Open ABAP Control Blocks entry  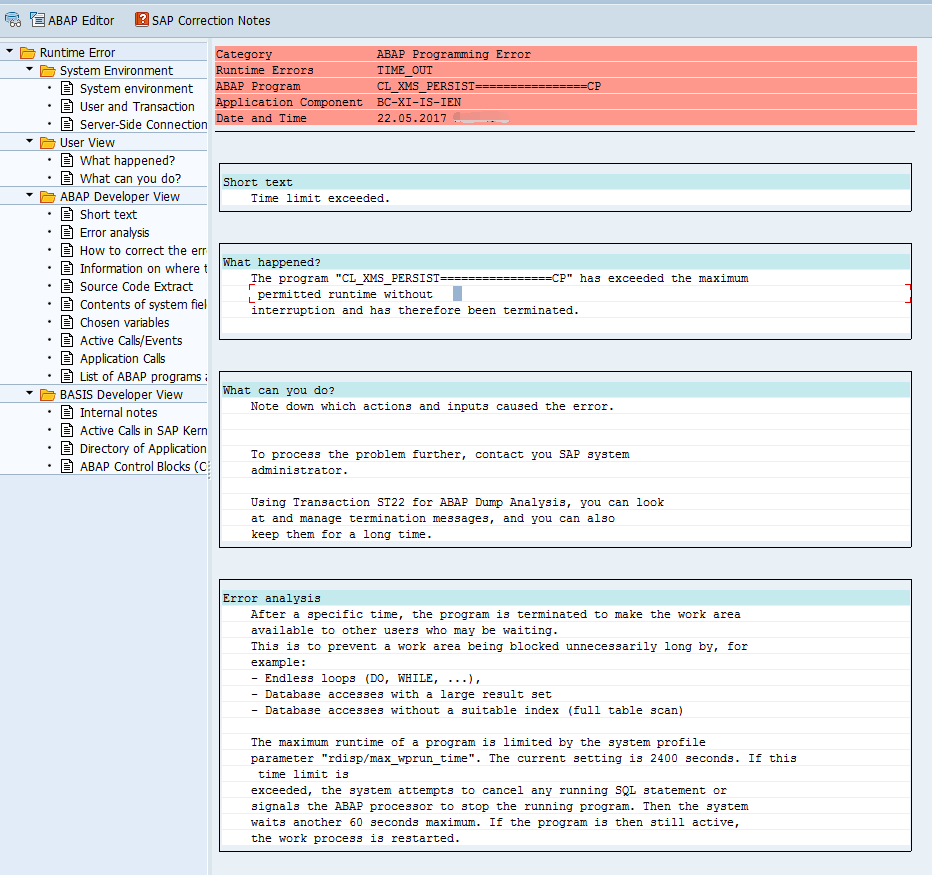(143, 467)
